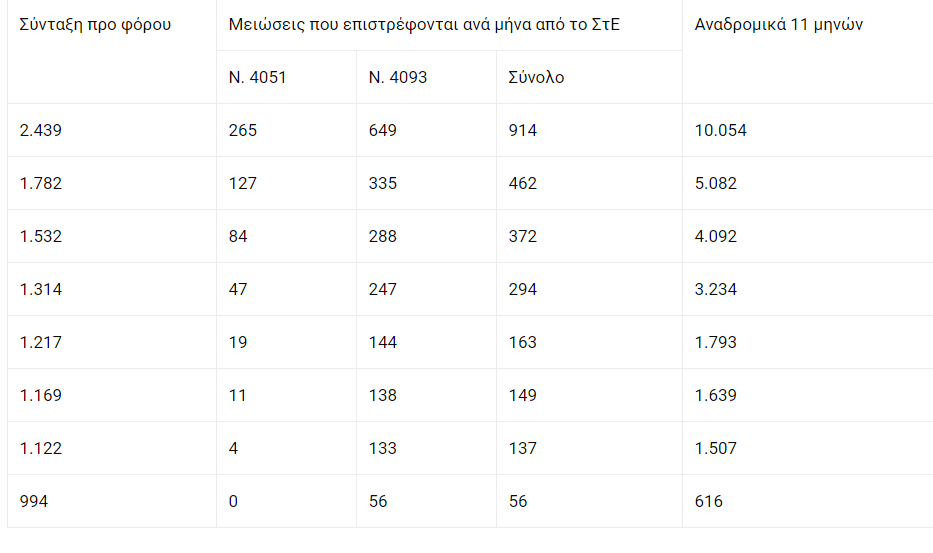Click the retroactive amount 616

(x=708, y=501)
